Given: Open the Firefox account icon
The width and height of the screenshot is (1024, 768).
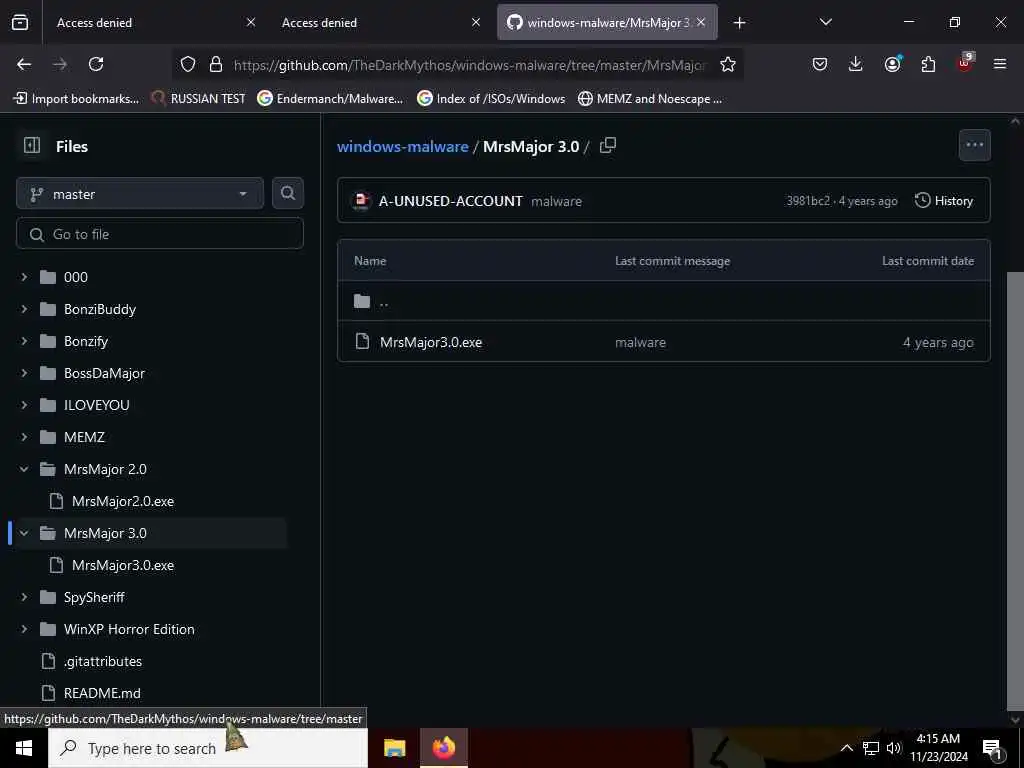Looking at the screenshot, I should (892, 64).
